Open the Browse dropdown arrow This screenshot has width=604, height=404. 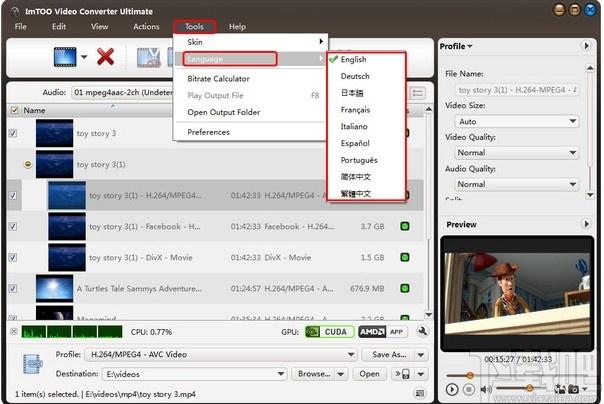(x=341, y=374)
